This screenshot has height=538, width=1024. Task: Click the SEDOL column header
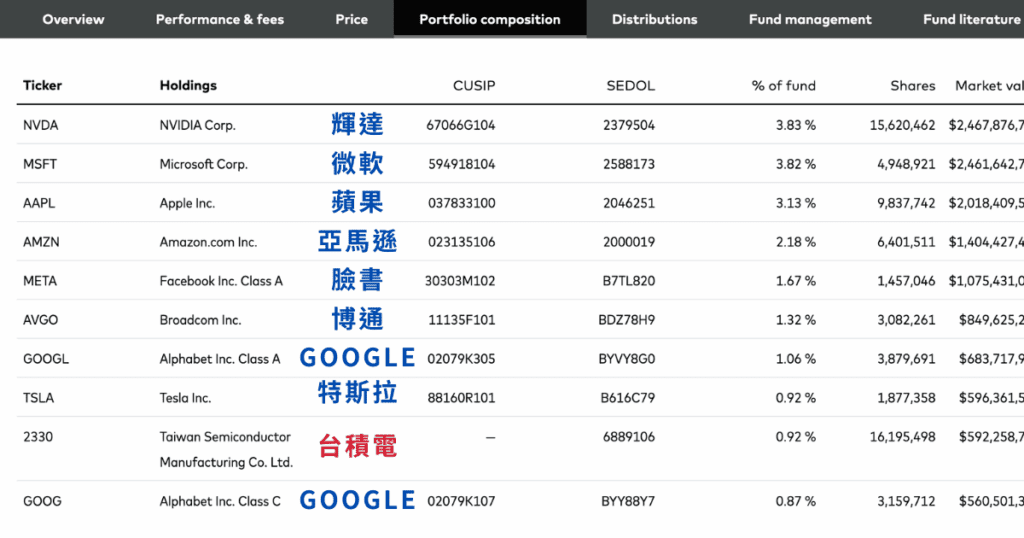(630, 86)
